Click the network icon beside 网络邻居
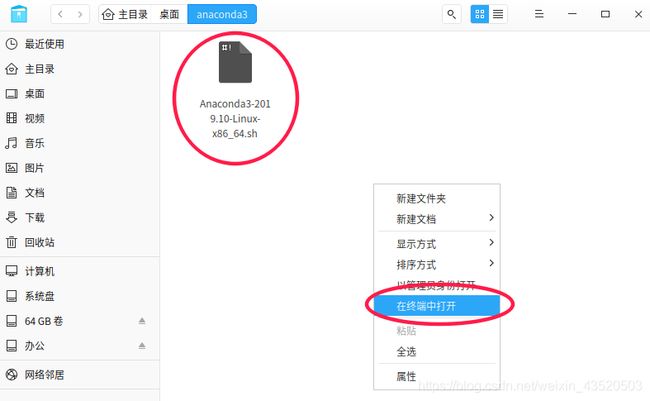This screenshot has height=401, width=650. pos(12,375)
